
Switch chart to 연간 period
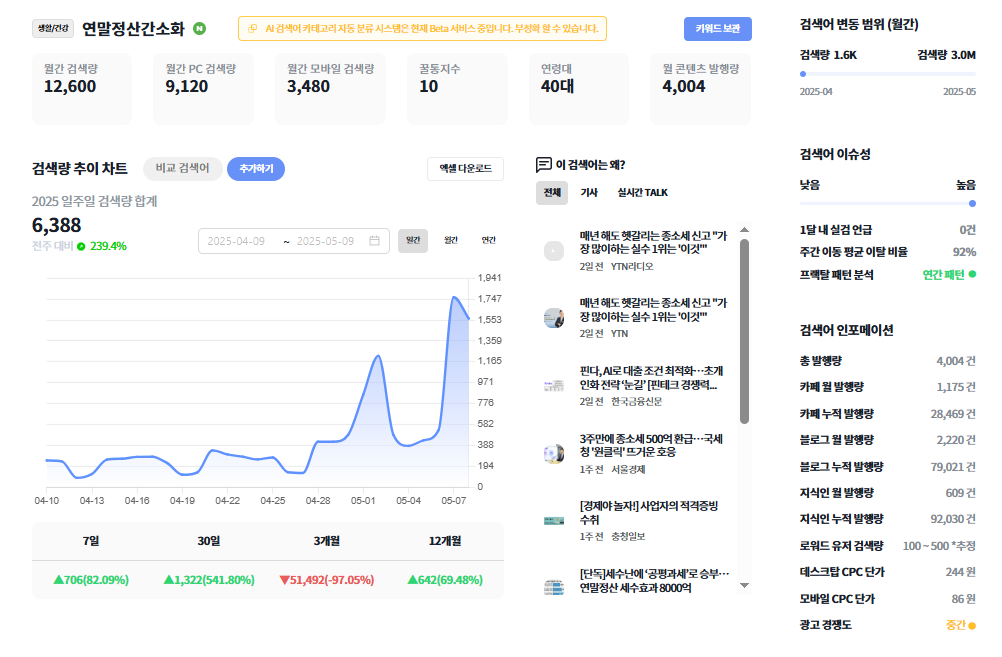[x=488, y=240]
